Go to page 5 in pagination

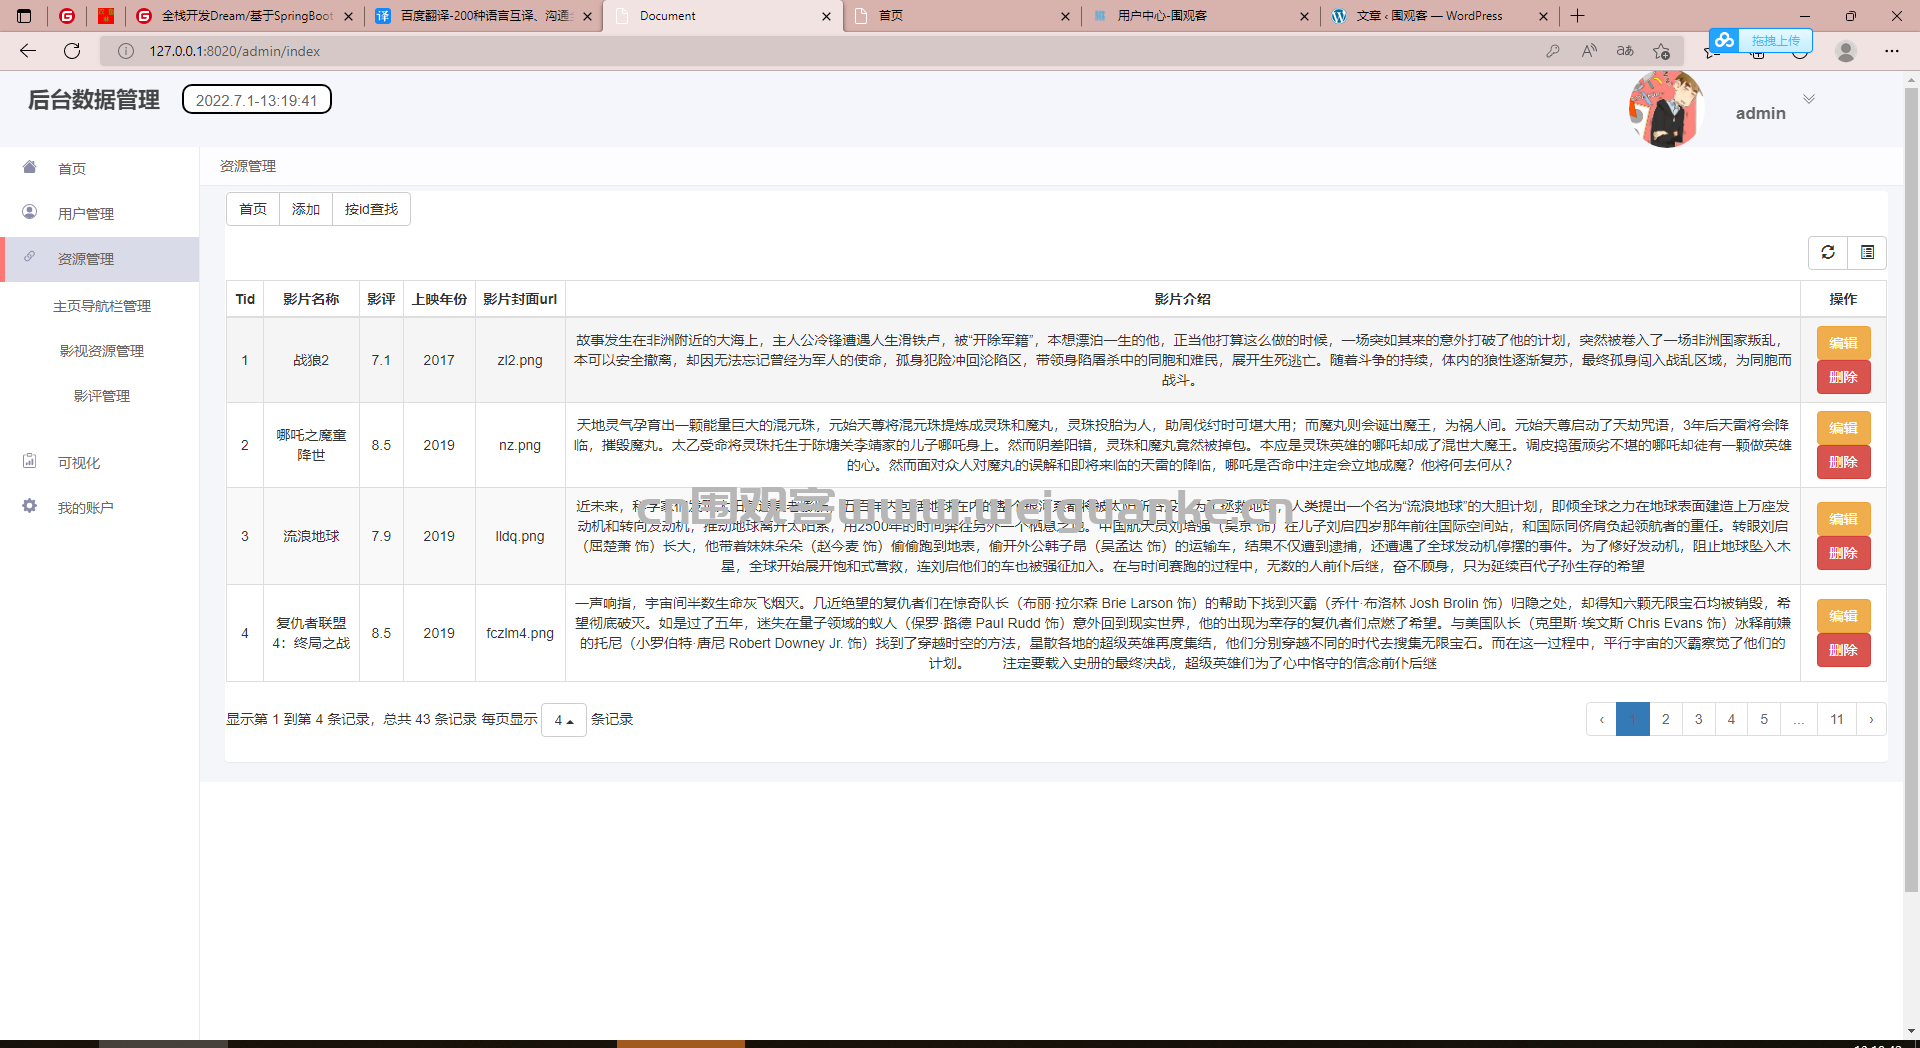tap(1764, 719)
